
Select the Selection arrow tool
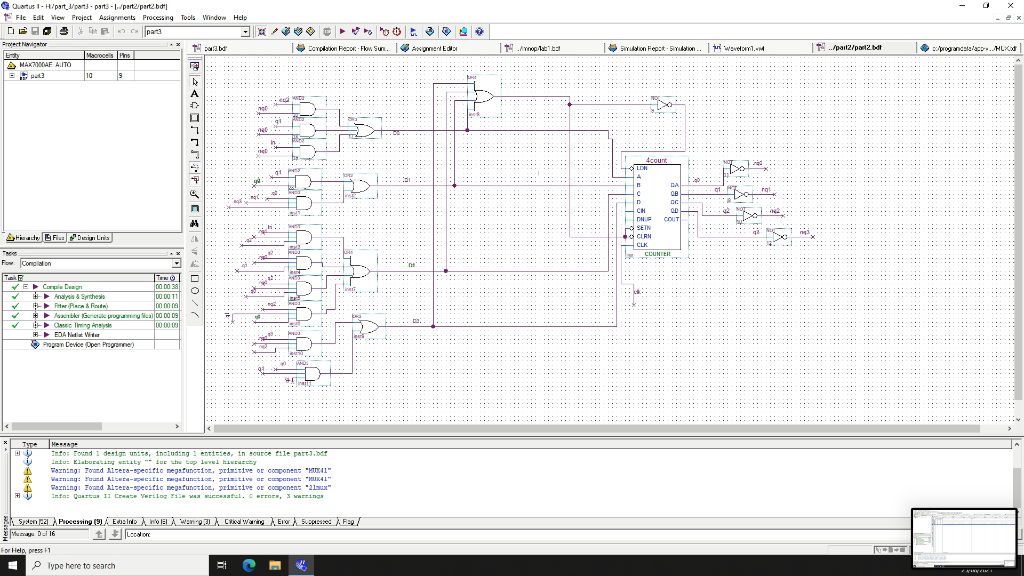click(x=195, y=82)
